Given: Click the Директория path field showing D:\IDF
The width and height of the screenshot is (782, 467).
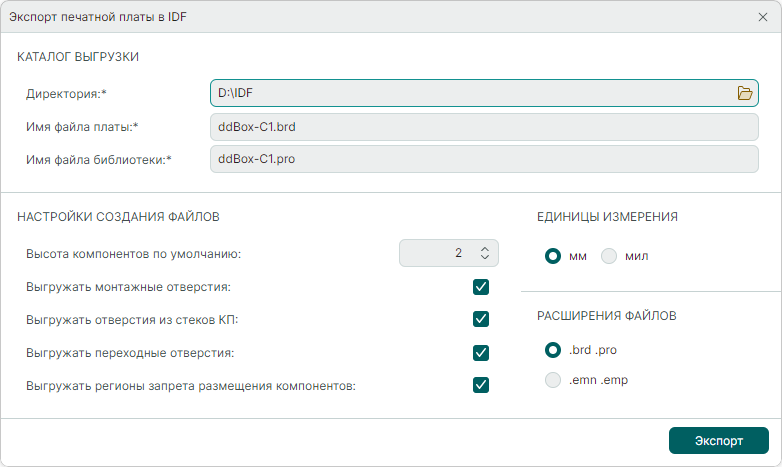Looking at the screenshot, I should click(x=470, y=93).
